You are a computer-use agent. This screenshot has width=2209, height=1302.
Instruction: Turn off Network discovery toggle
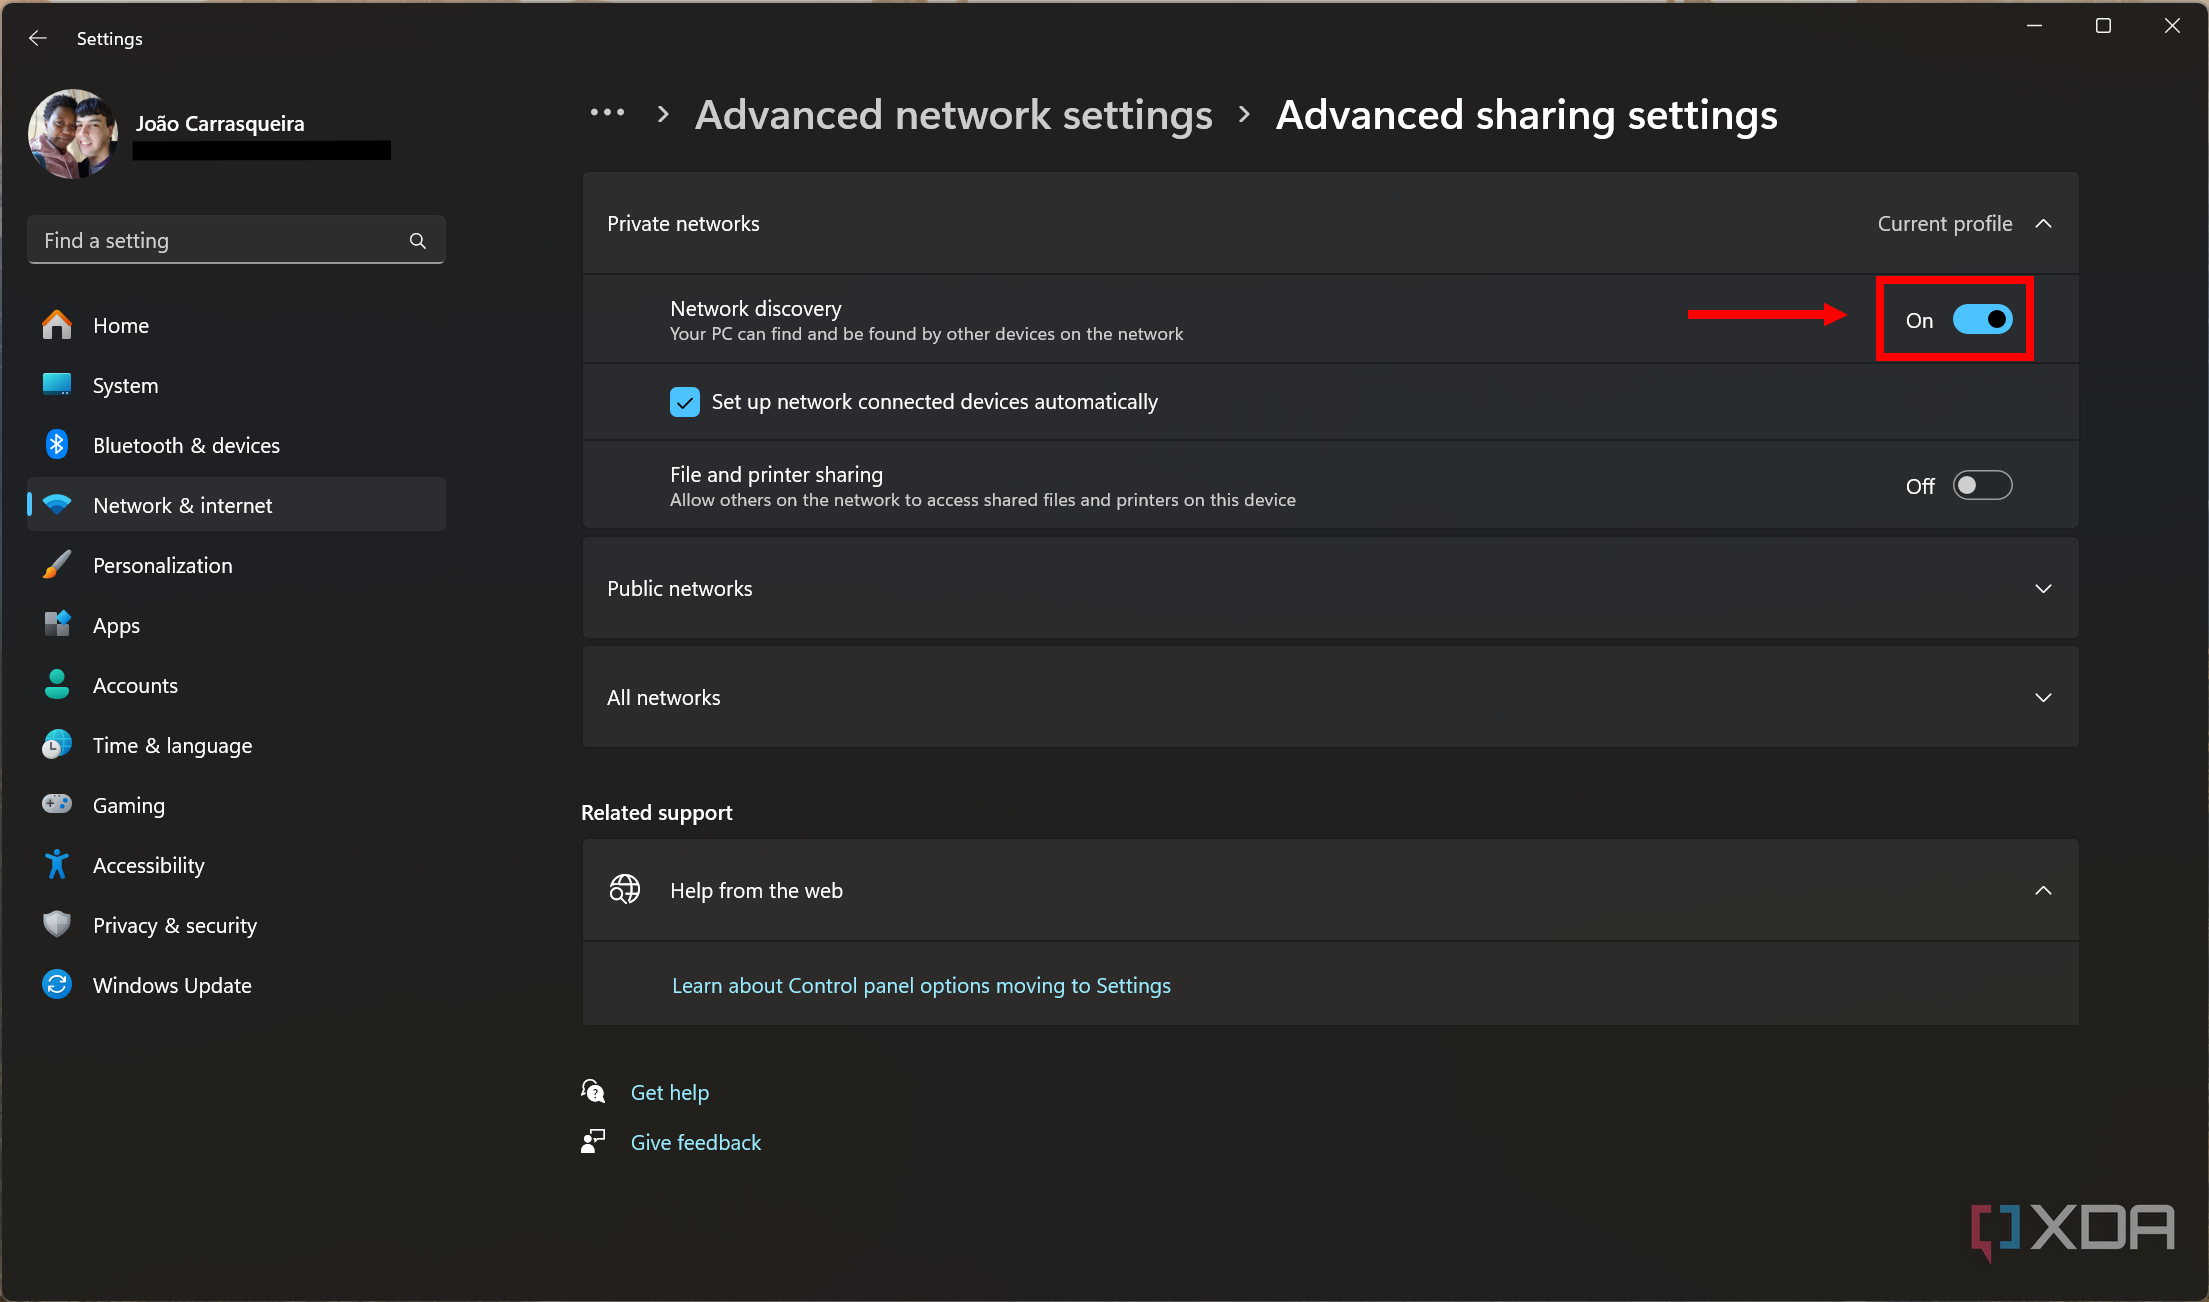coord(1982,320)
